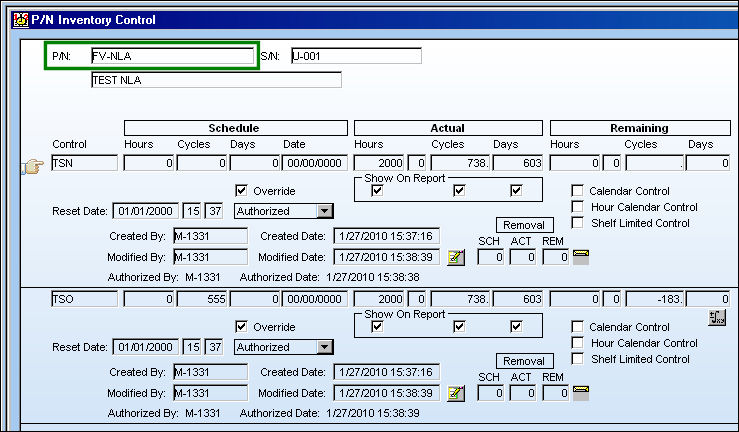Toggle the Override checkbox in TSN section
Image resolution: width=739 pixels, height=432 pixels.
click(241, 190)
